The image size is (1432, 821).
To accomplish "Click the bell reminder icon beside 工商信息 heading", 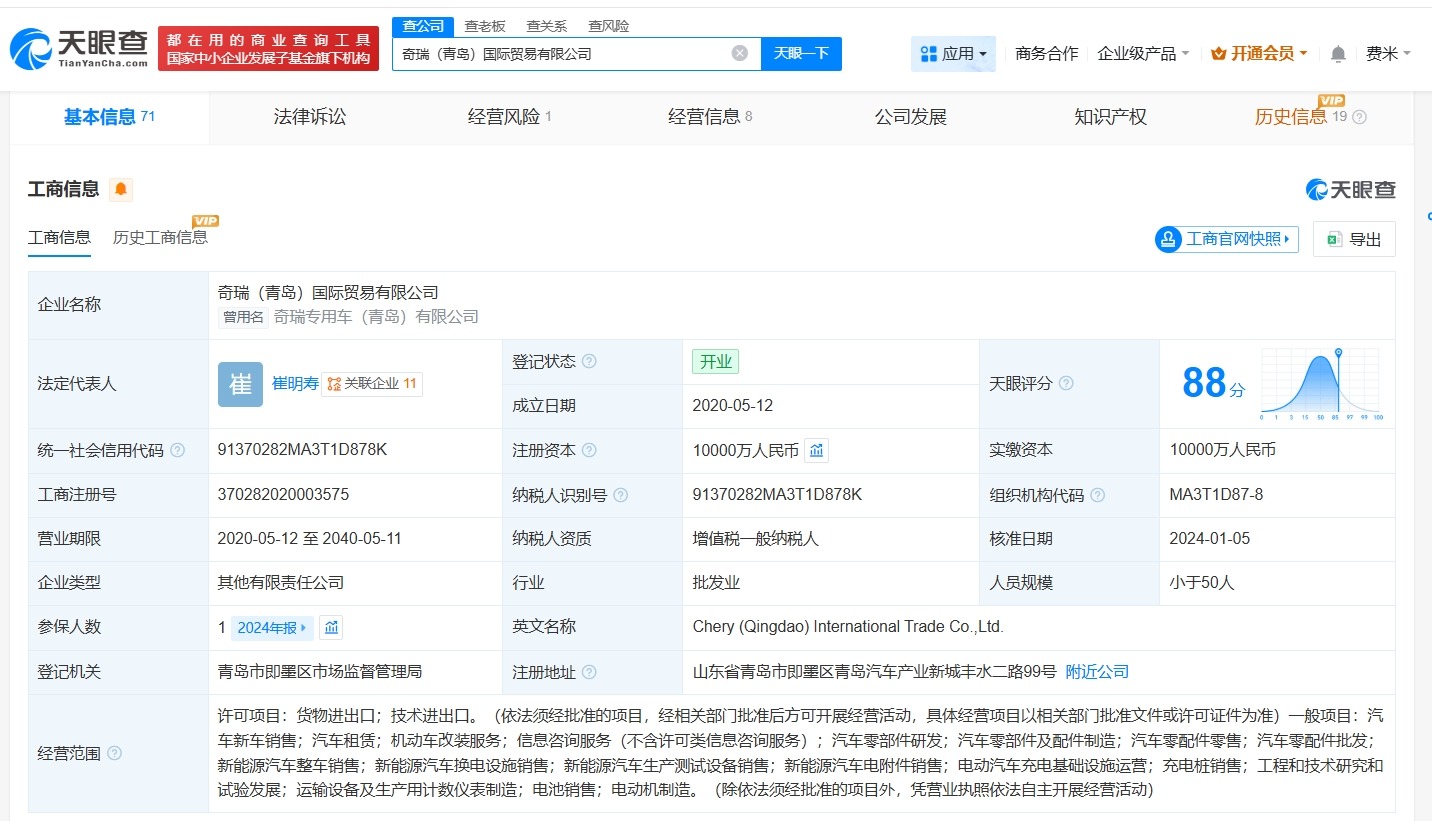I will (x=121, y=188).
